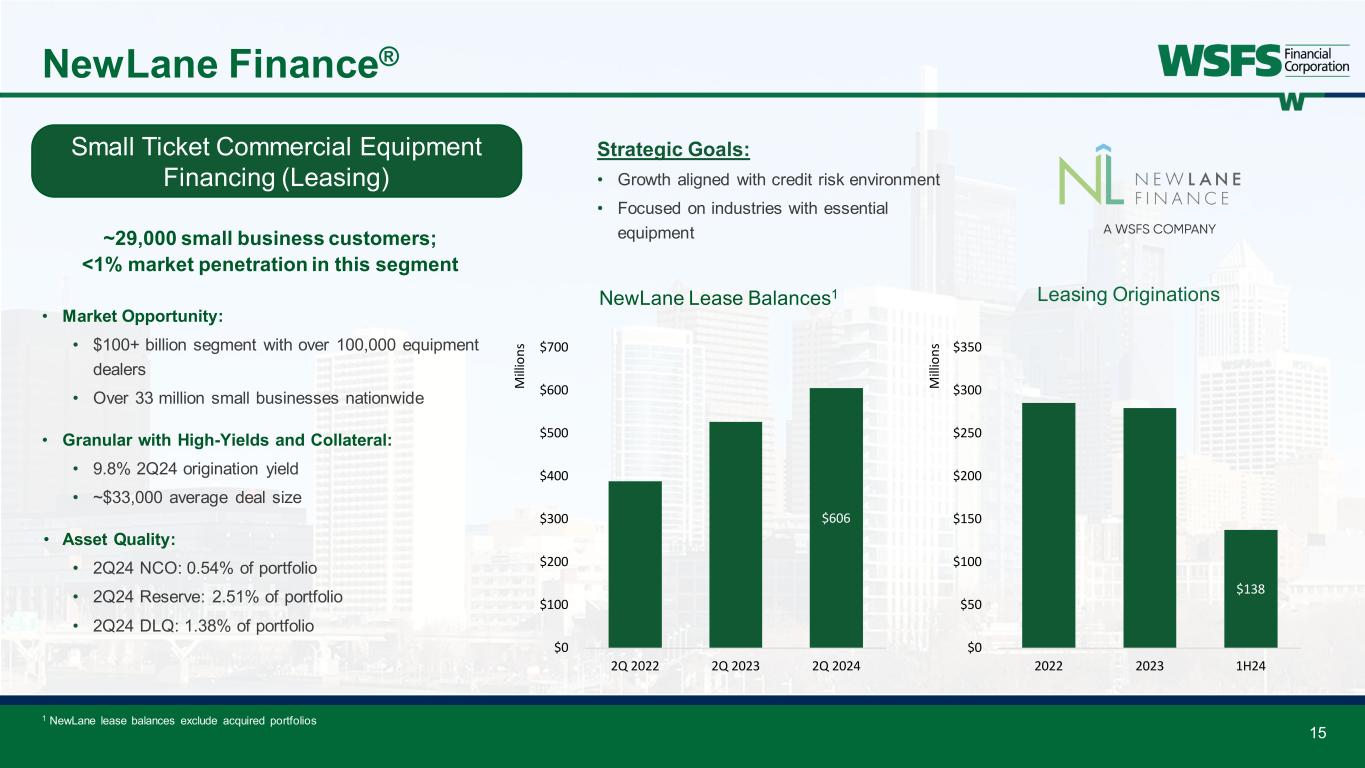Click the NewLane Lease Balances chart title
This screenshot has width=1365, height=768.
point(717,297)
